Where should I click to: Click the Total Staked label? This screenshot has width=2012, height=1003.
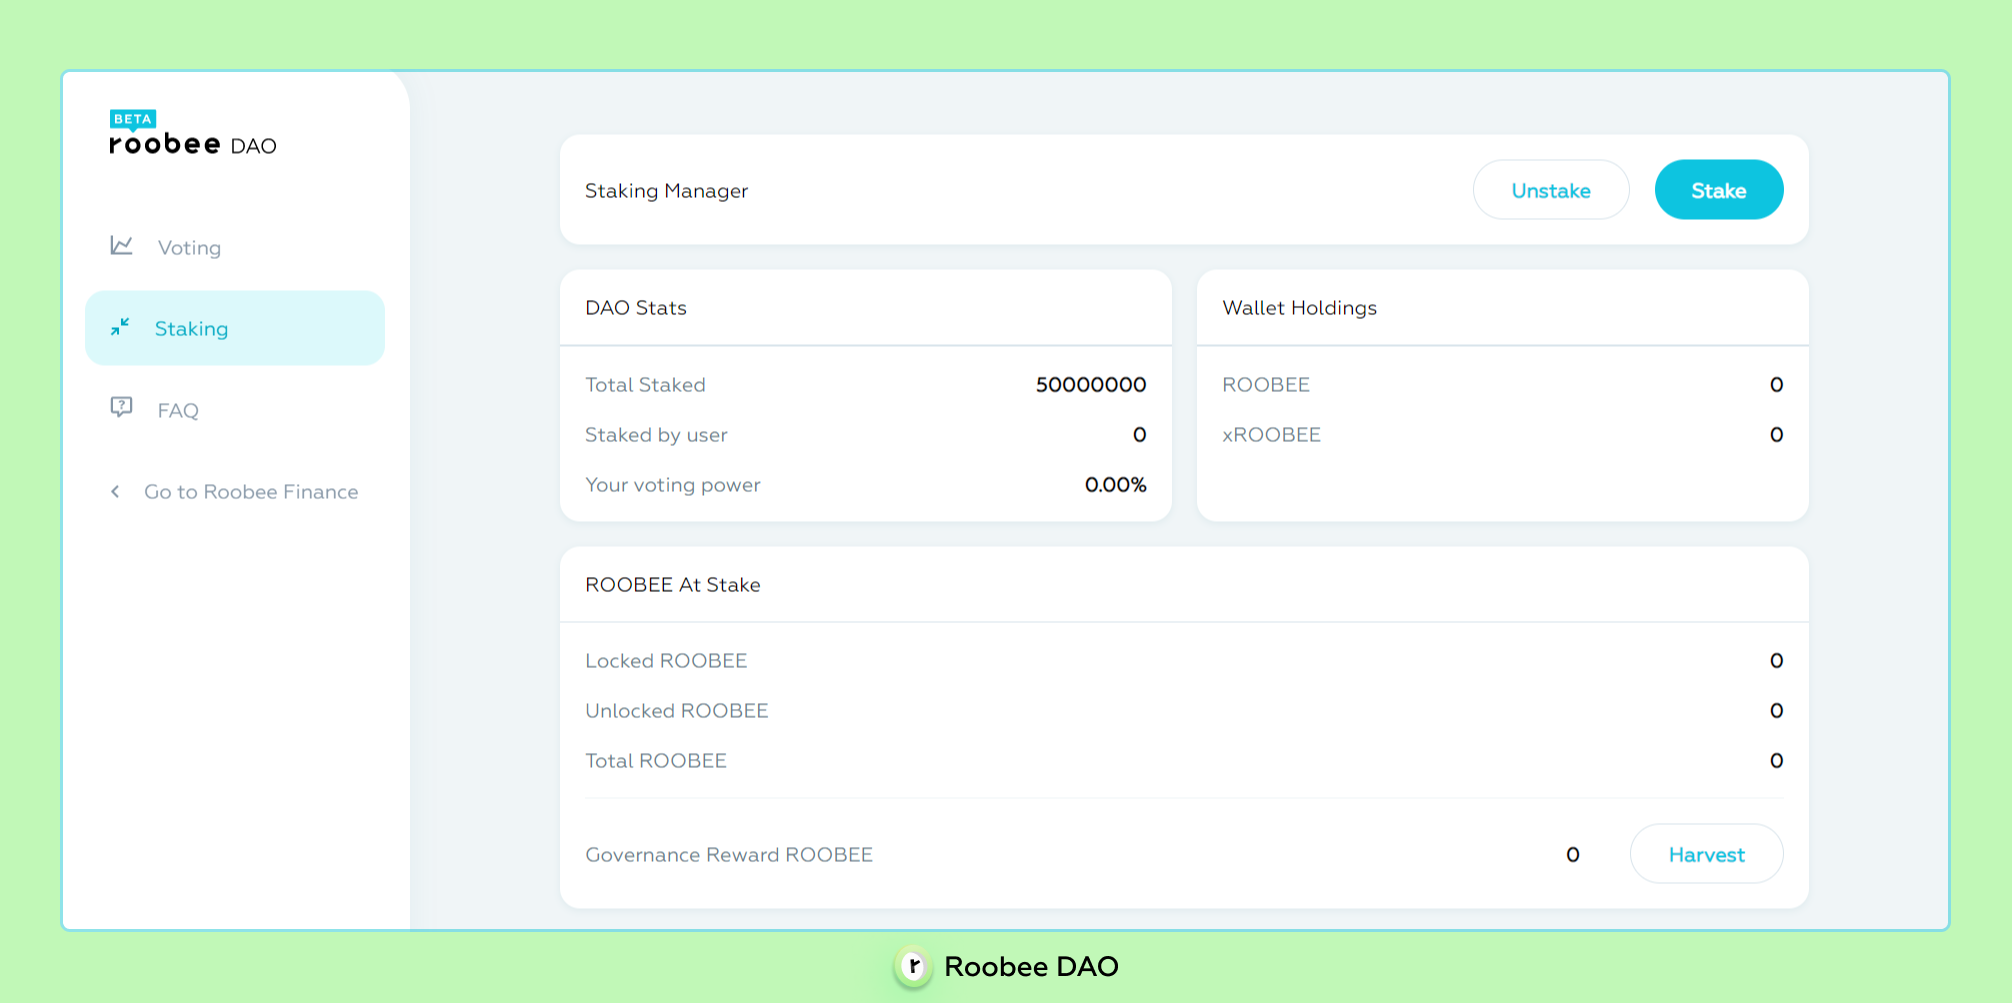(645, 384)
